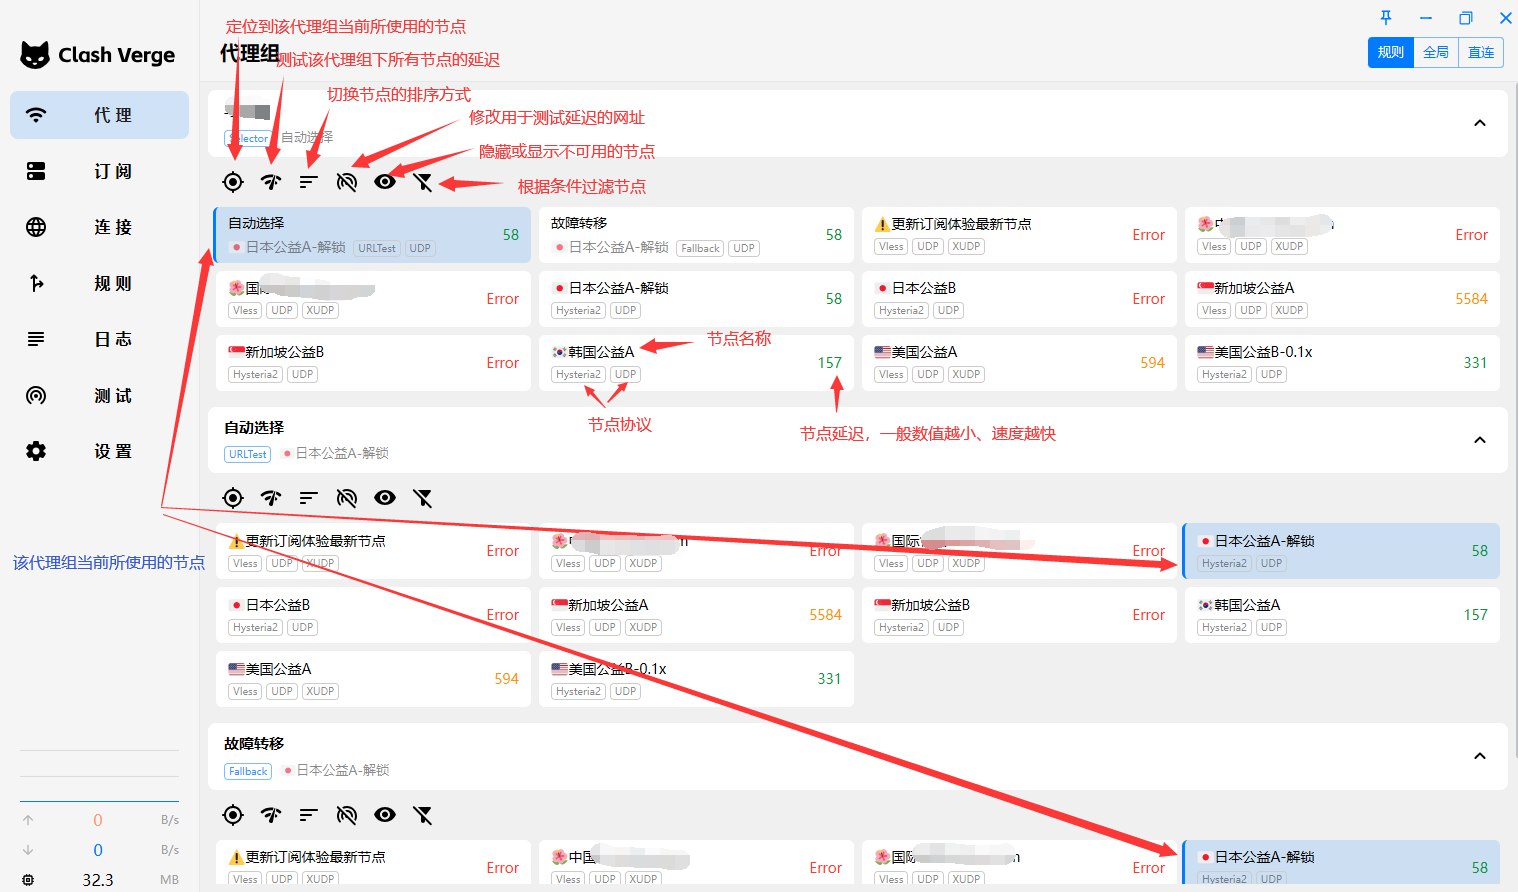
Task: Run delay test in first proxy group
Action: click(271, 182)
